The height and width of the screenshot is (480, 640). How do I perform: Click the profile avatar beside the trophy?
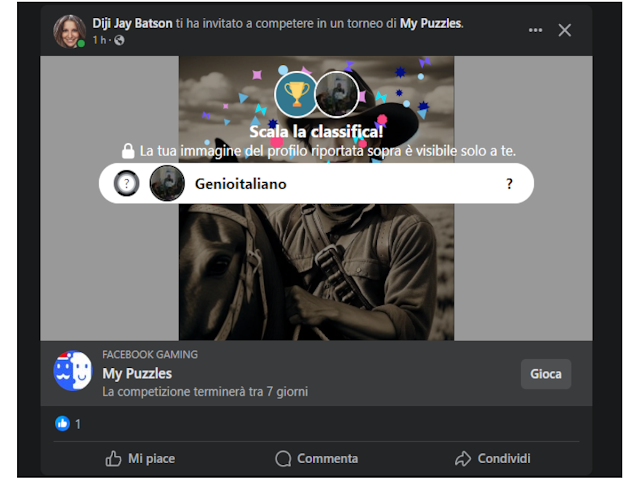(337, 94)
